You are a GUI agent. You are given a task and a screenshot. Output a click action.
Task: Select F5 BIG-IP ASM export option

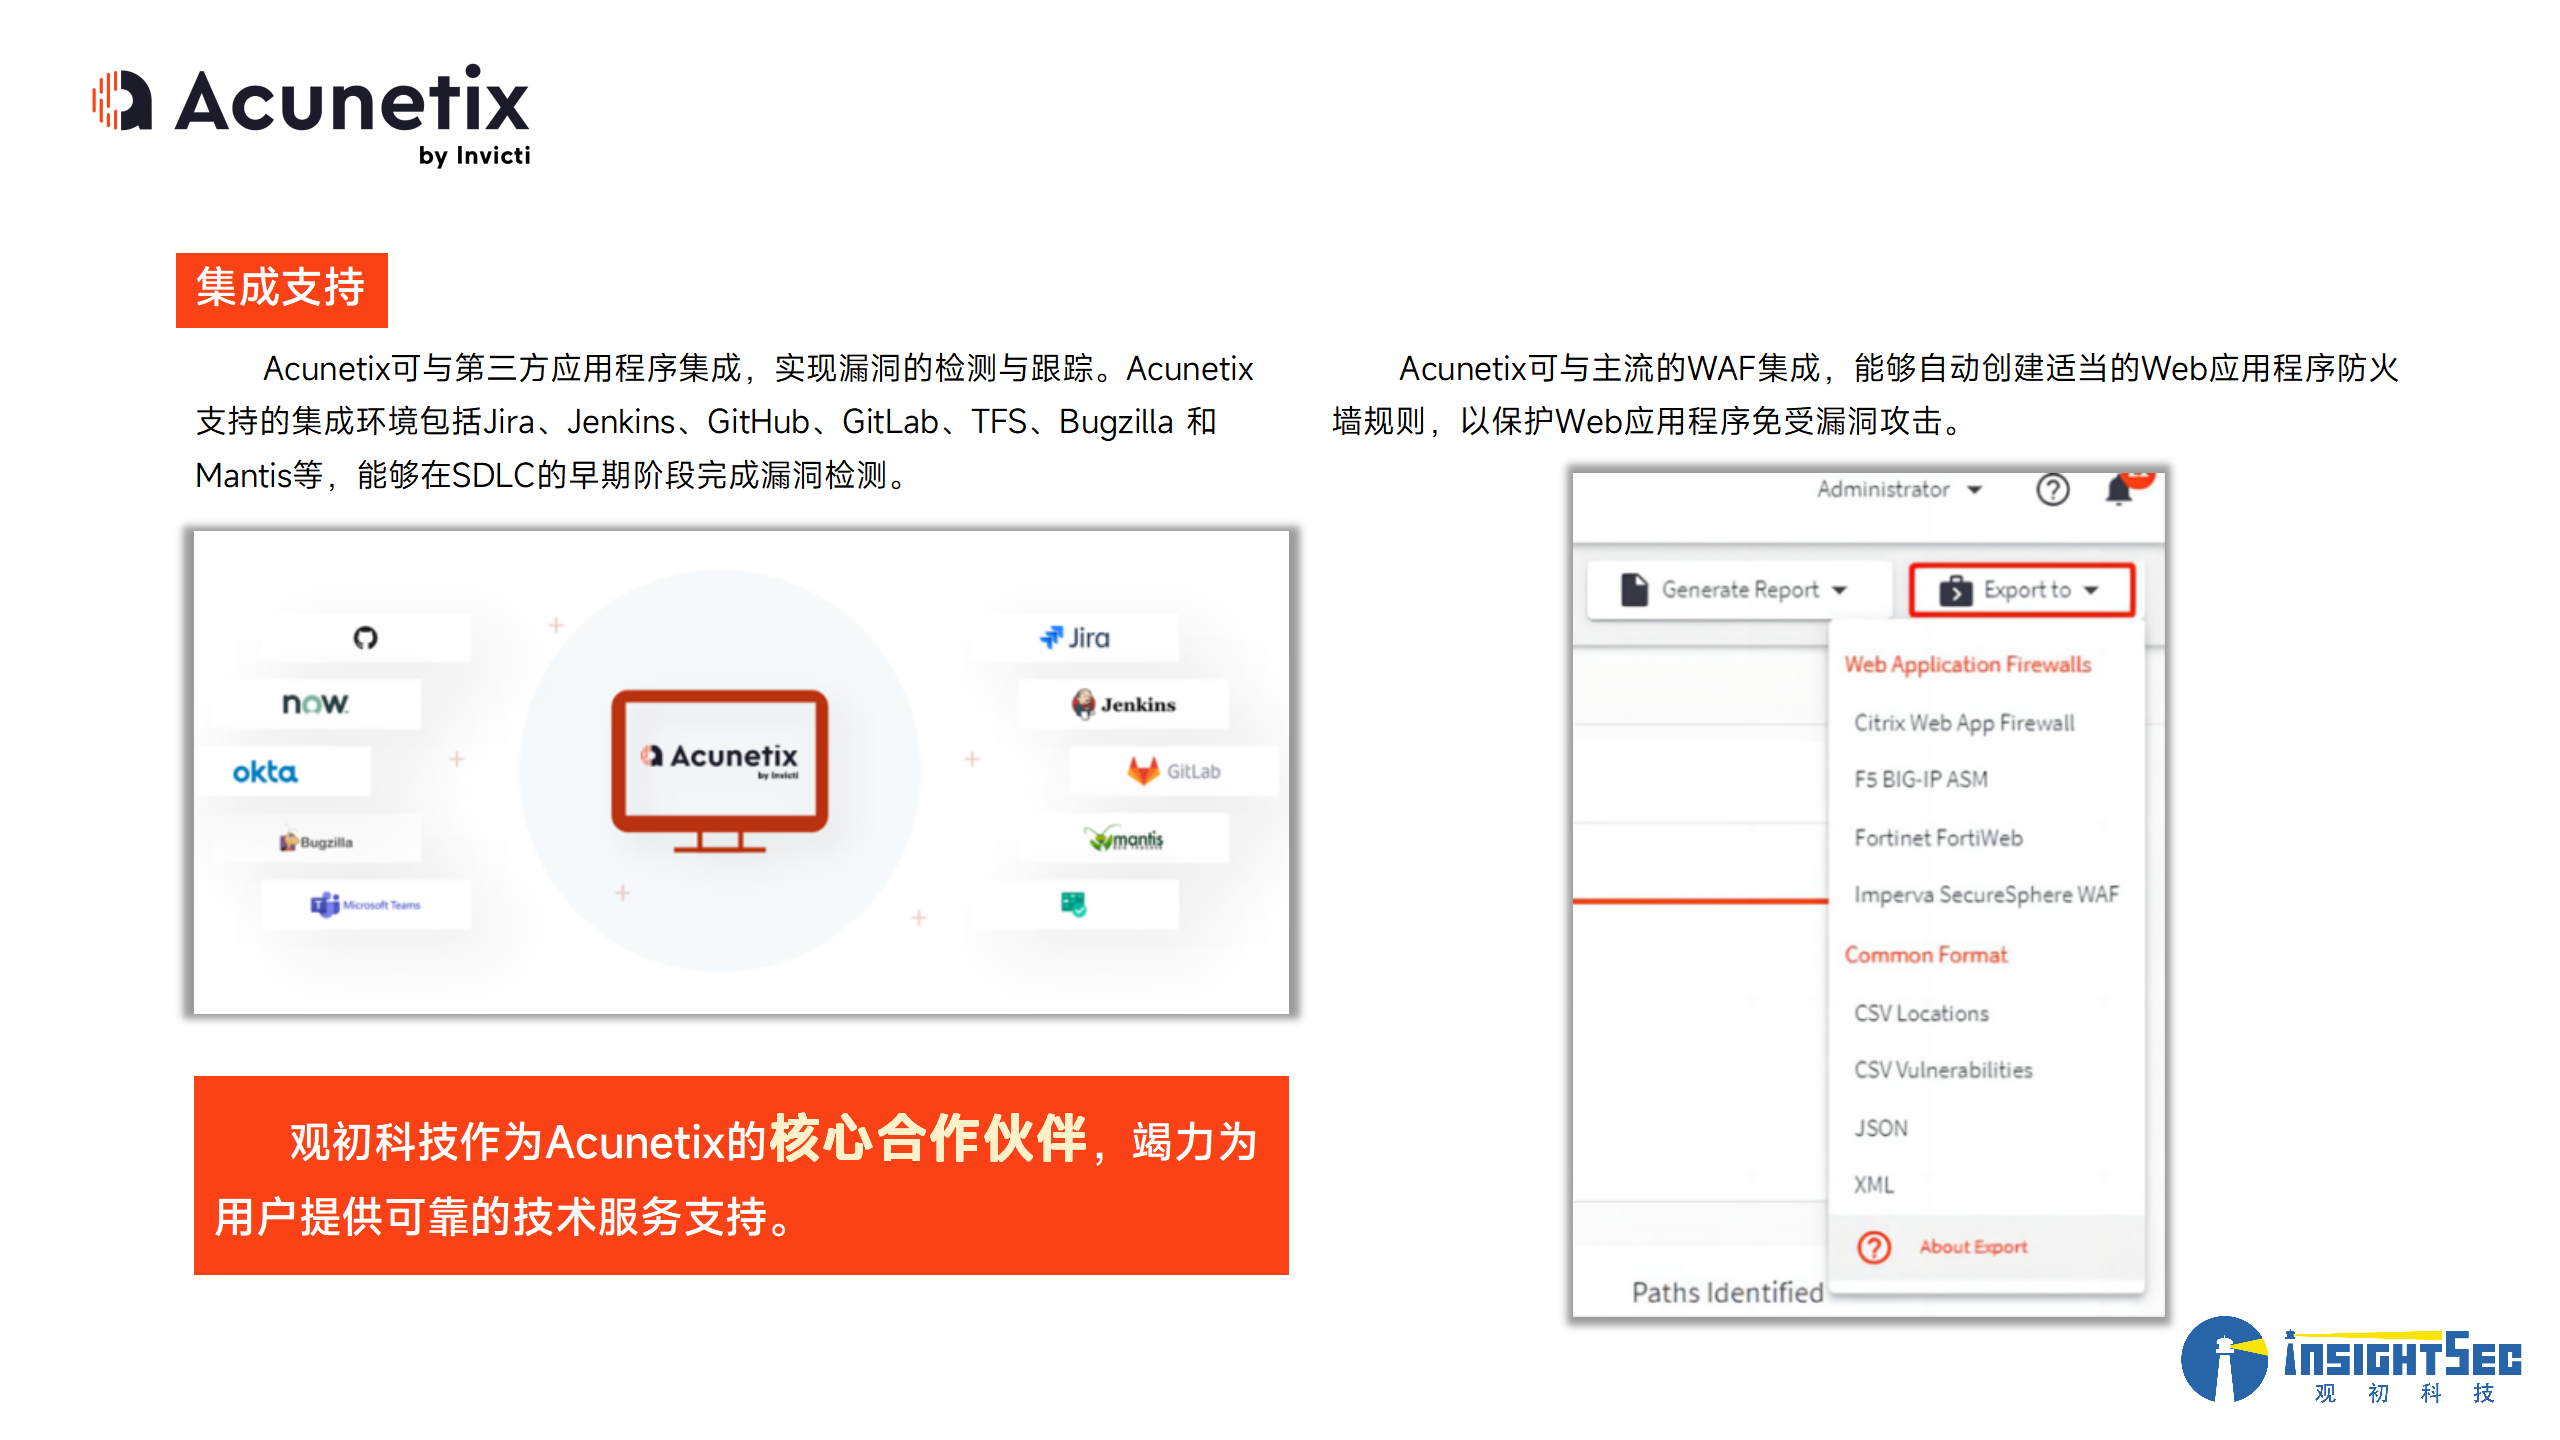tap(1920, 779)
